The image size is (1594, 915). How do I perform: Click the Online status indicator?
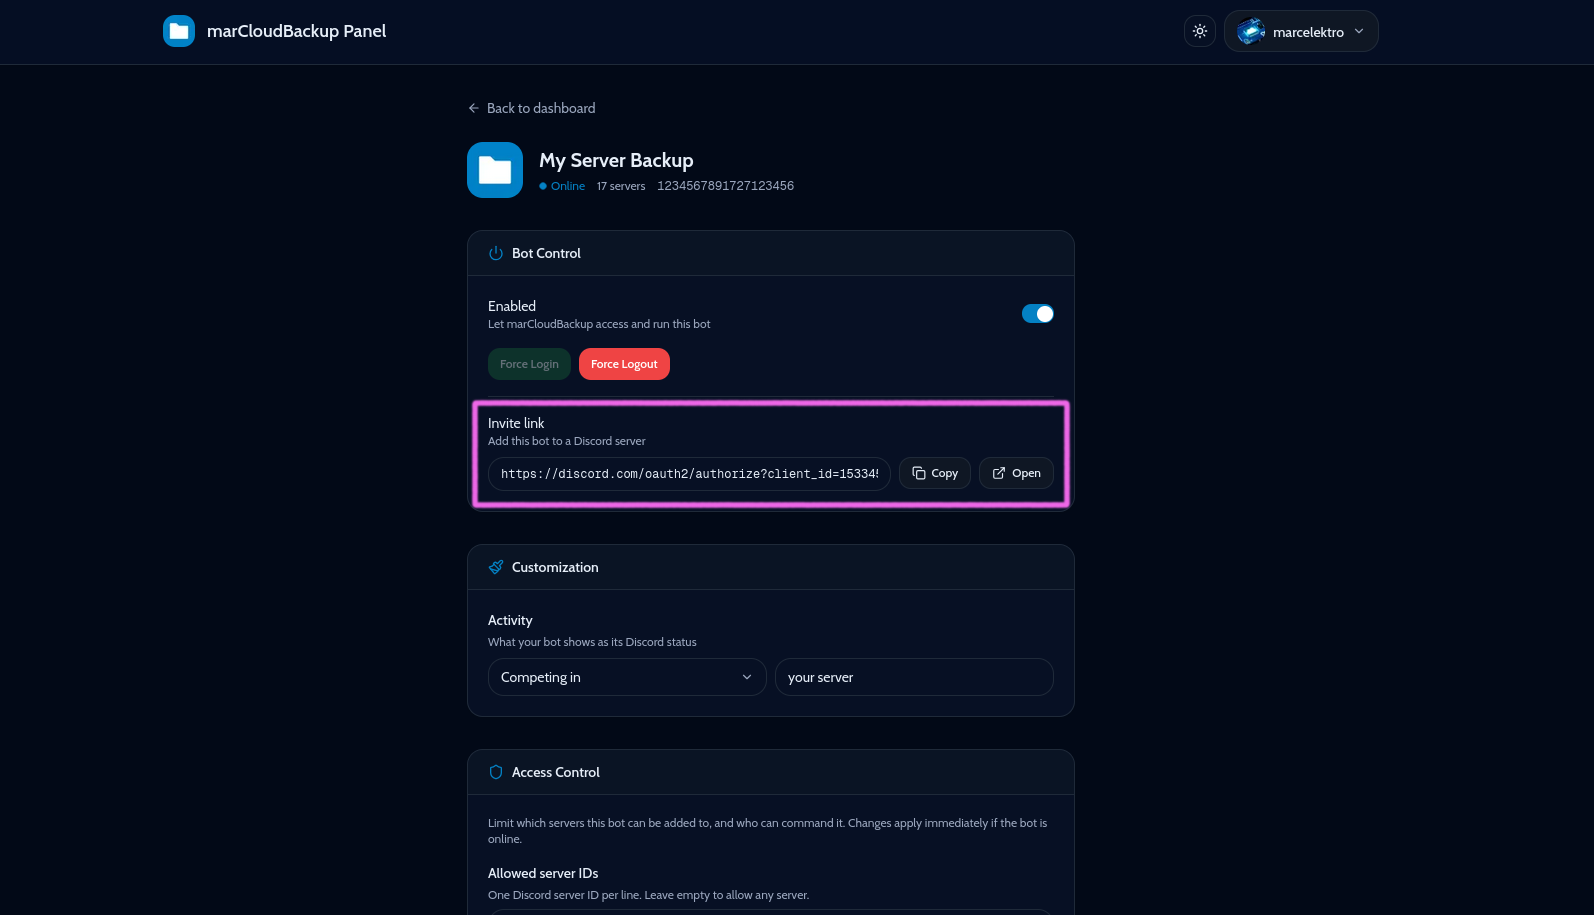562,186
